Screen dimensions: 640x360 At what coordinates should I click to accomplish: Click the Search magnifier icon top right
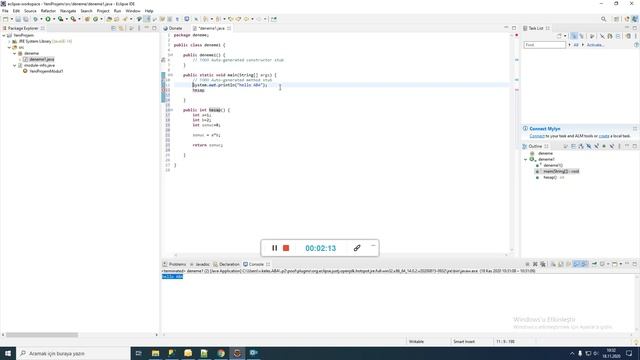tap(604, 19)
